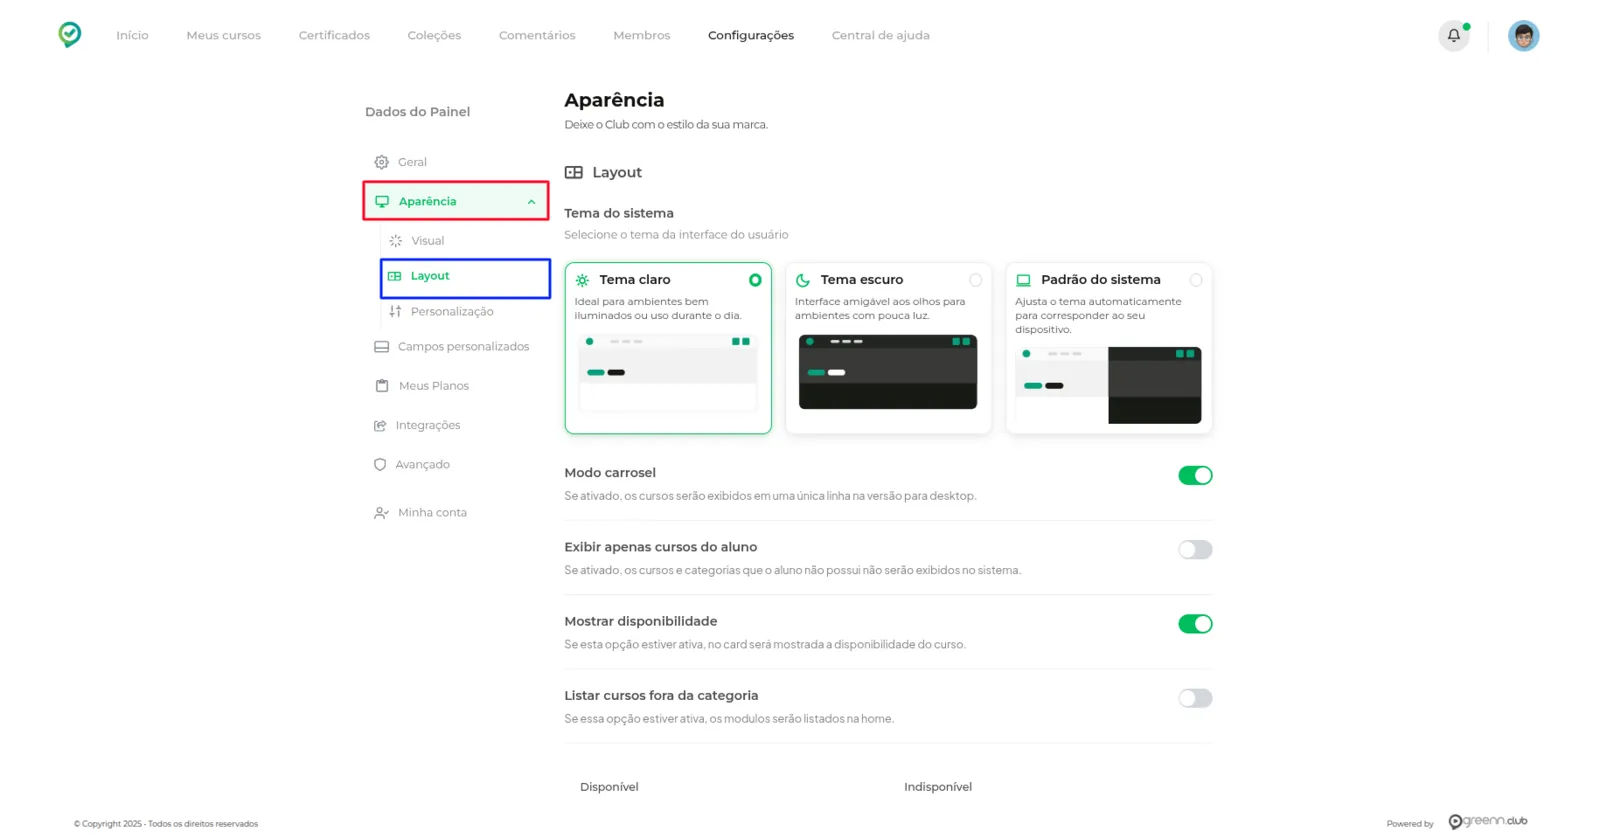This screenshot has height=838, width=1600.
Task: Open the Campos personalizados label
Action: (x=464, y=347)
